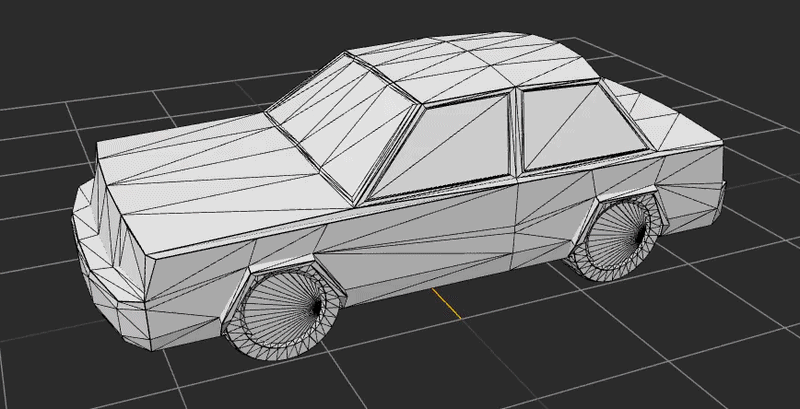Image resolution: width=800 pixels, height=409 pixels.
Task: Select the front side window
Action: (x=450, y=145)
